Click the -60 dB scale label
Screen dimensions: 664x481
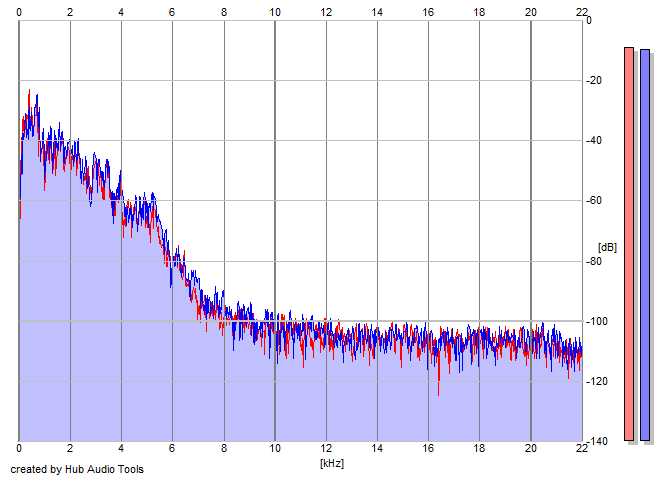[x=594, y=201]
